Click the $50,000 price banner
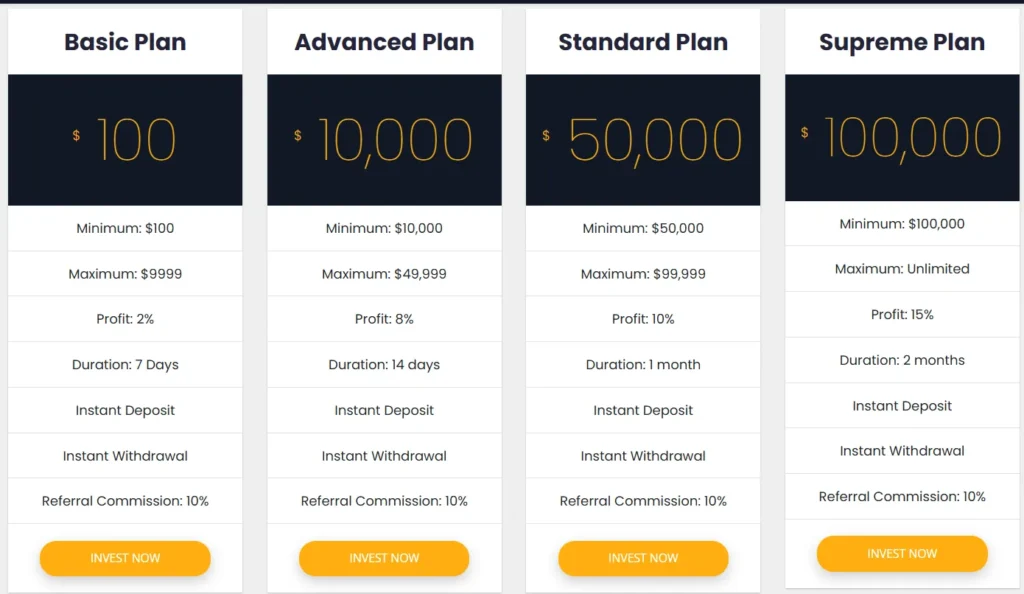 tap(643, 140)
